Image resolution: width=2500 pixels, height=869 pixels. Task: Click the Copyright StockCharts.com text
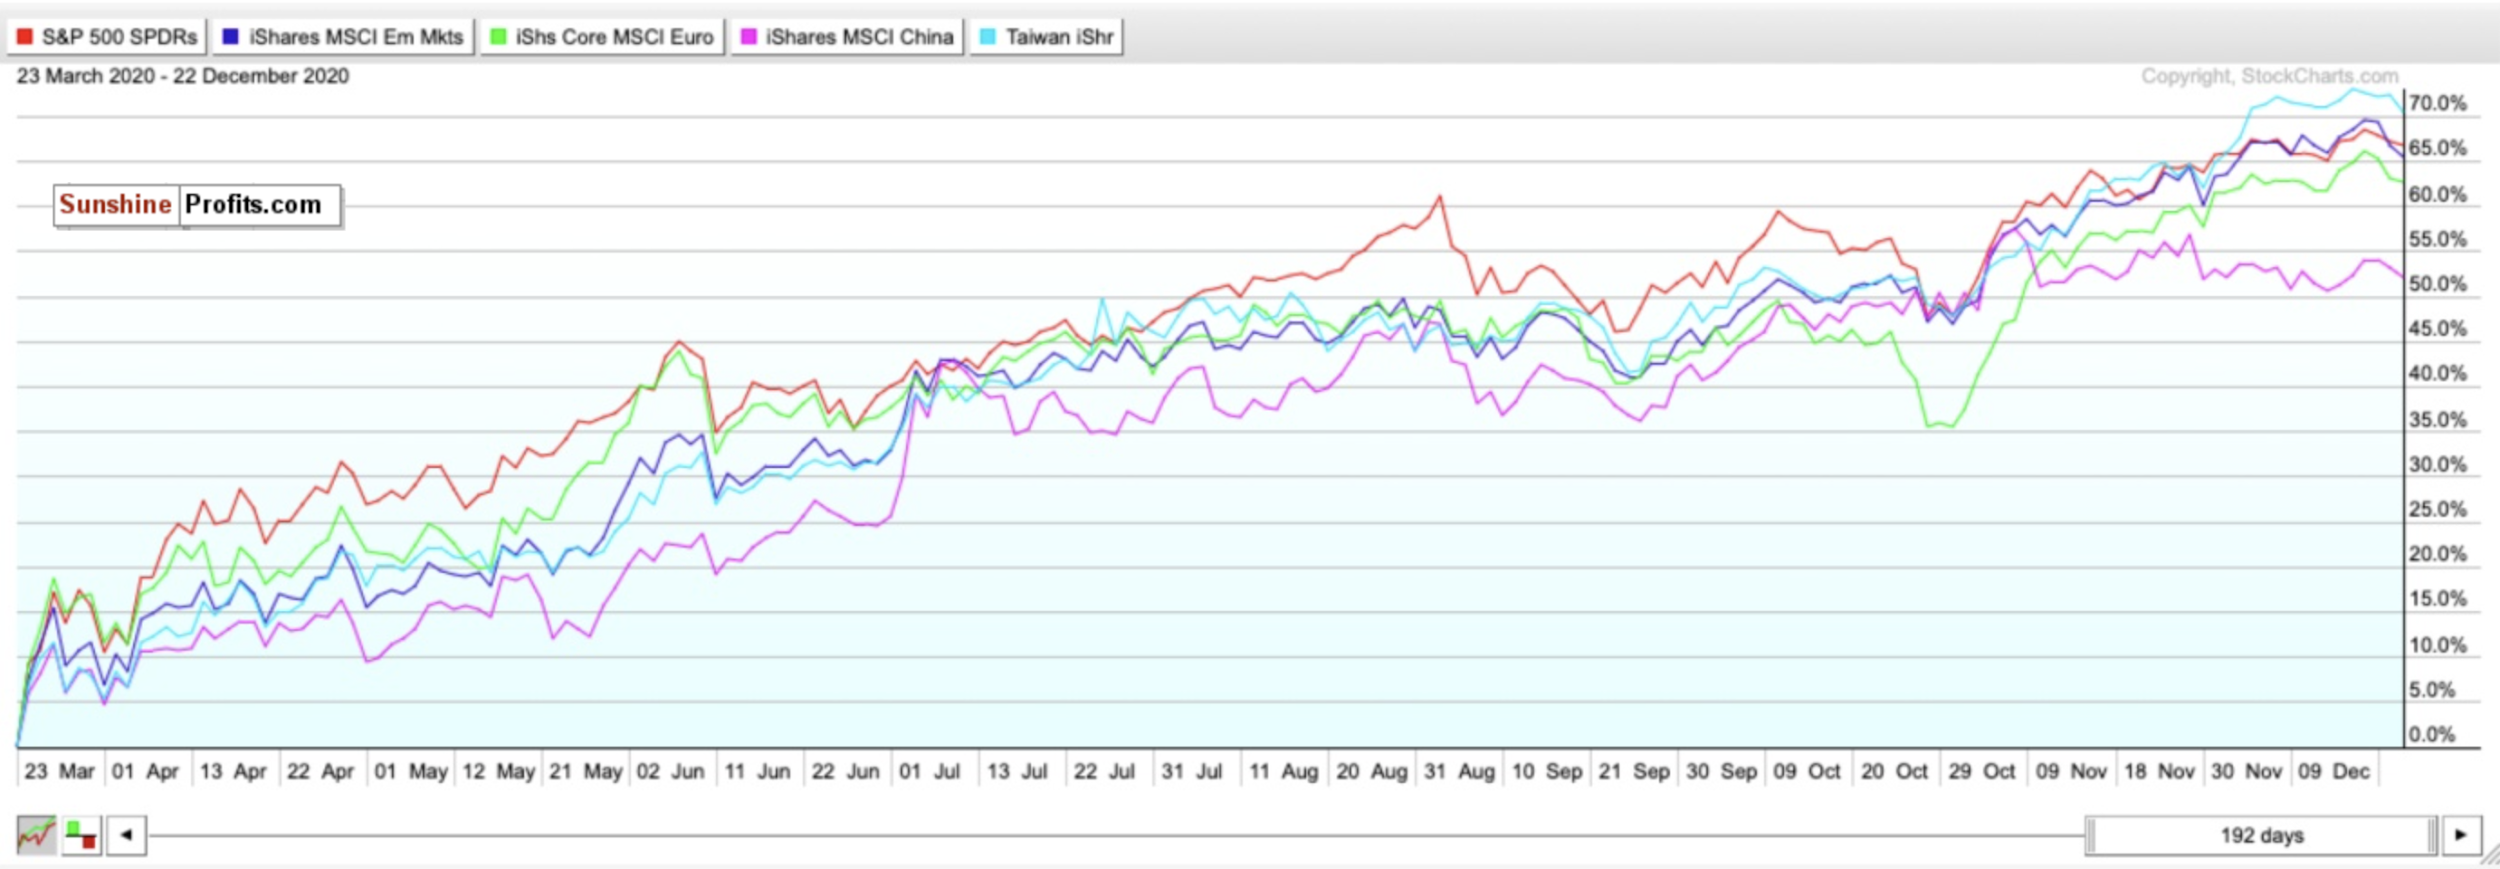2269,76
